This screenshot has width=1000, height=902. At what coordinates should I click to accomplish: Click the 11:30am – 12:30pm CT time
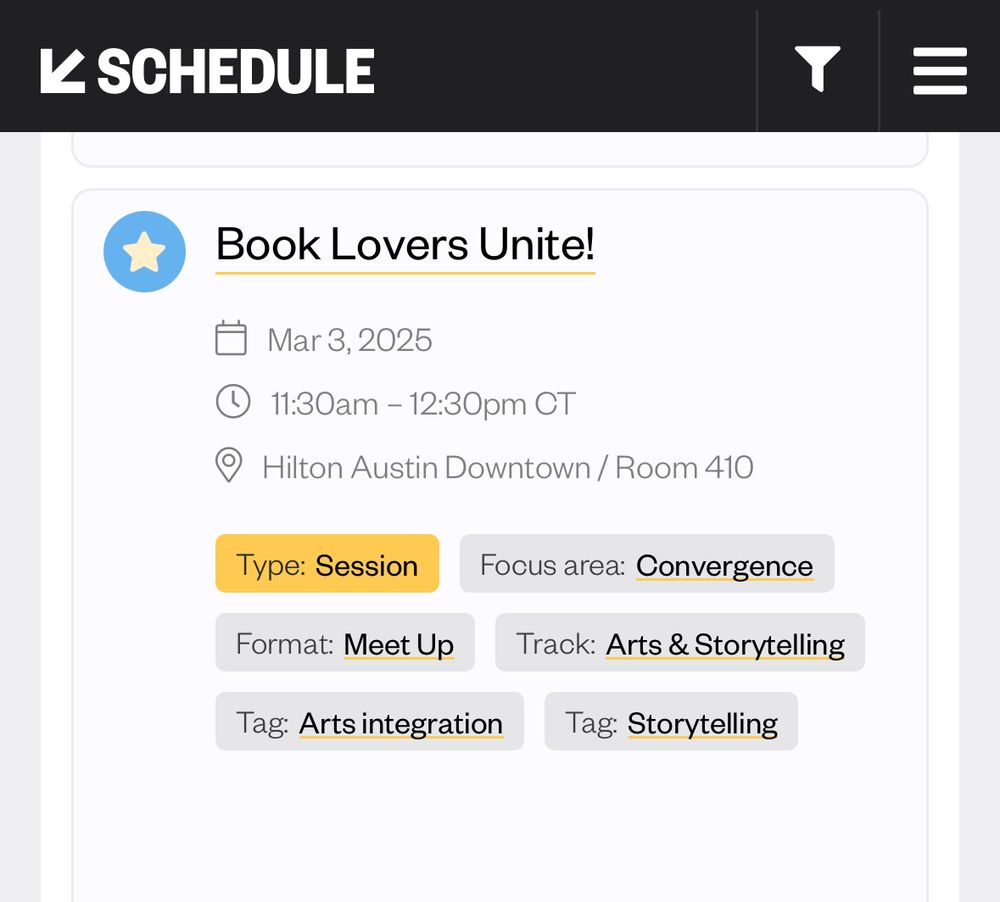pyautogui.click(x=423, y=404)
